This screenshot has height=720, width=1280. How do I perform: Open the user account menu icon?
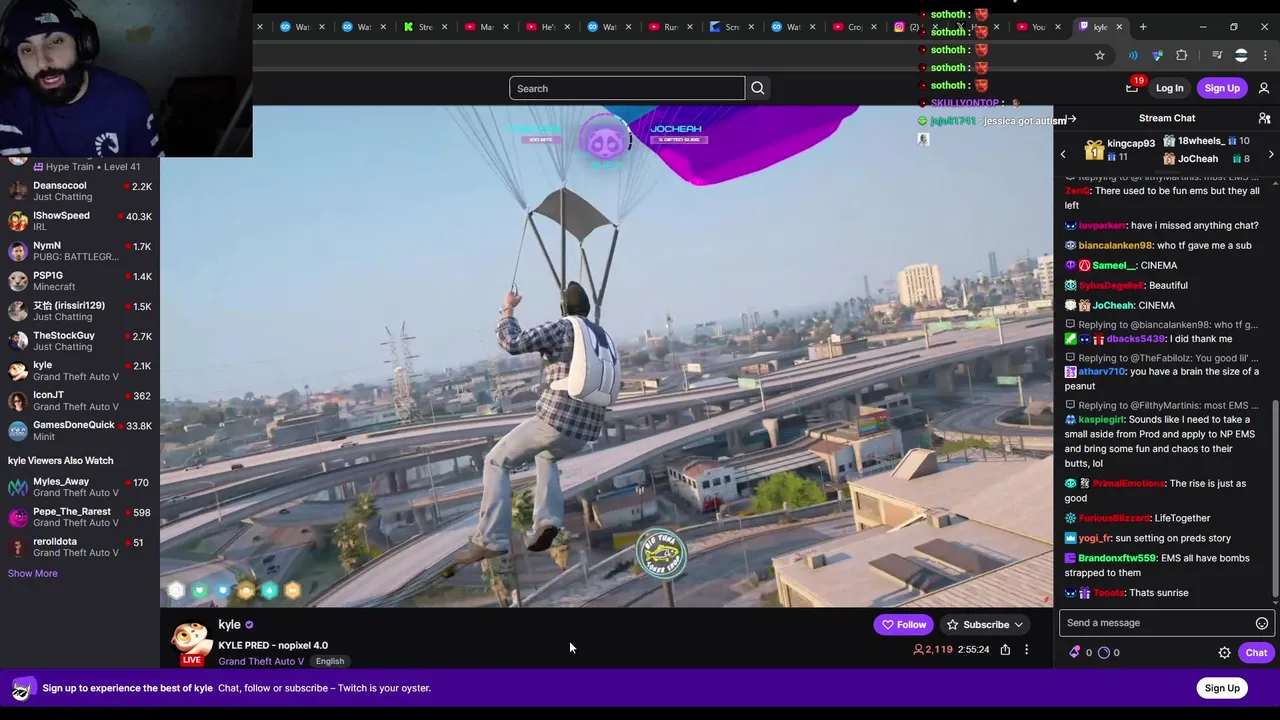pos(1264,88)
